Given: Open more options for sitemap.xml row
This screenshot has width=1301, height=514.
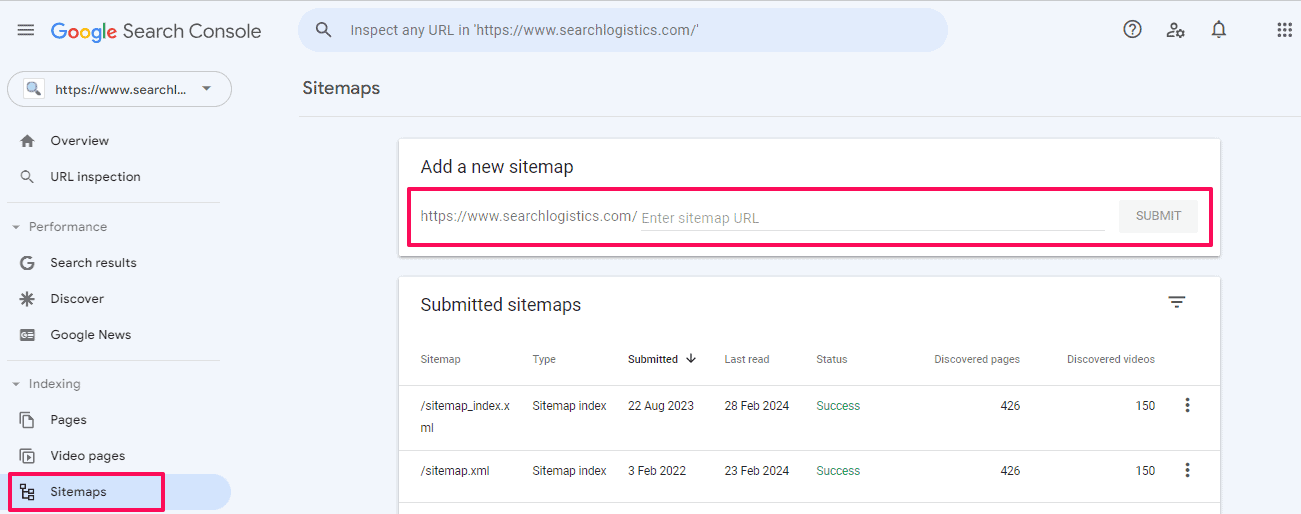Looking at the screenshot, I should pyautogui.click(x=1187, y=470).
